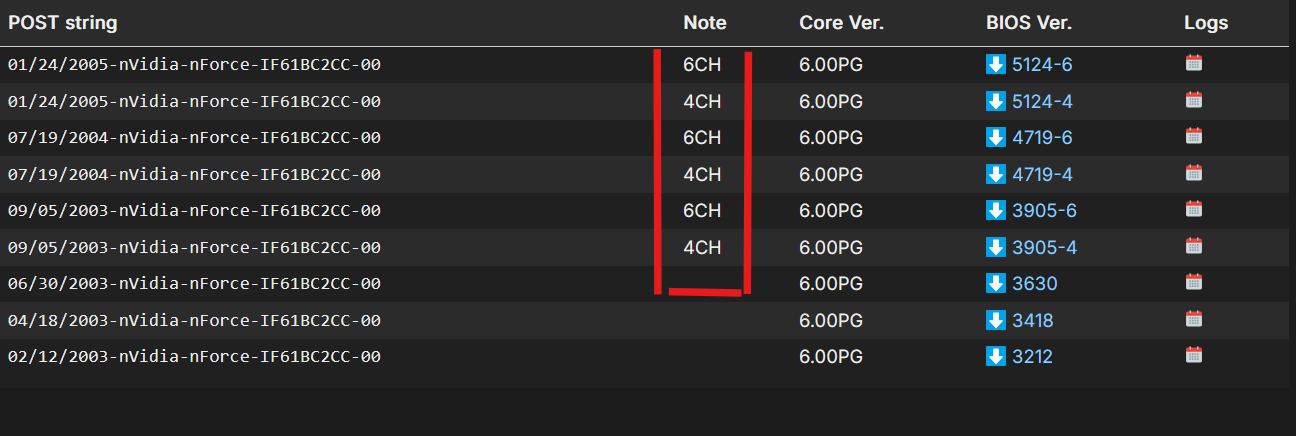Open logs calendar icon for 3905-4 row
This screenshot has width=1296, height=436.
(1193, 245)
